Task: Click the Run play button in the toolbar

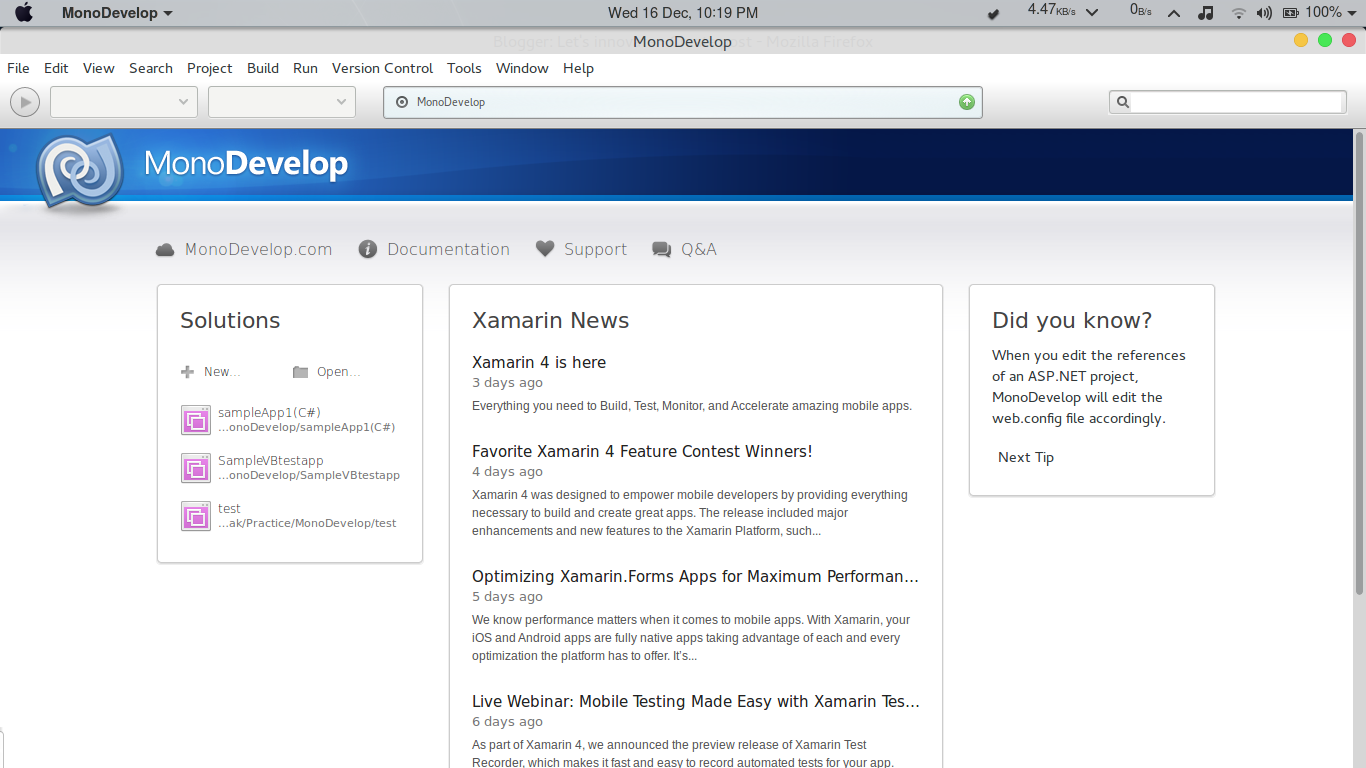Action: (25, 102)
